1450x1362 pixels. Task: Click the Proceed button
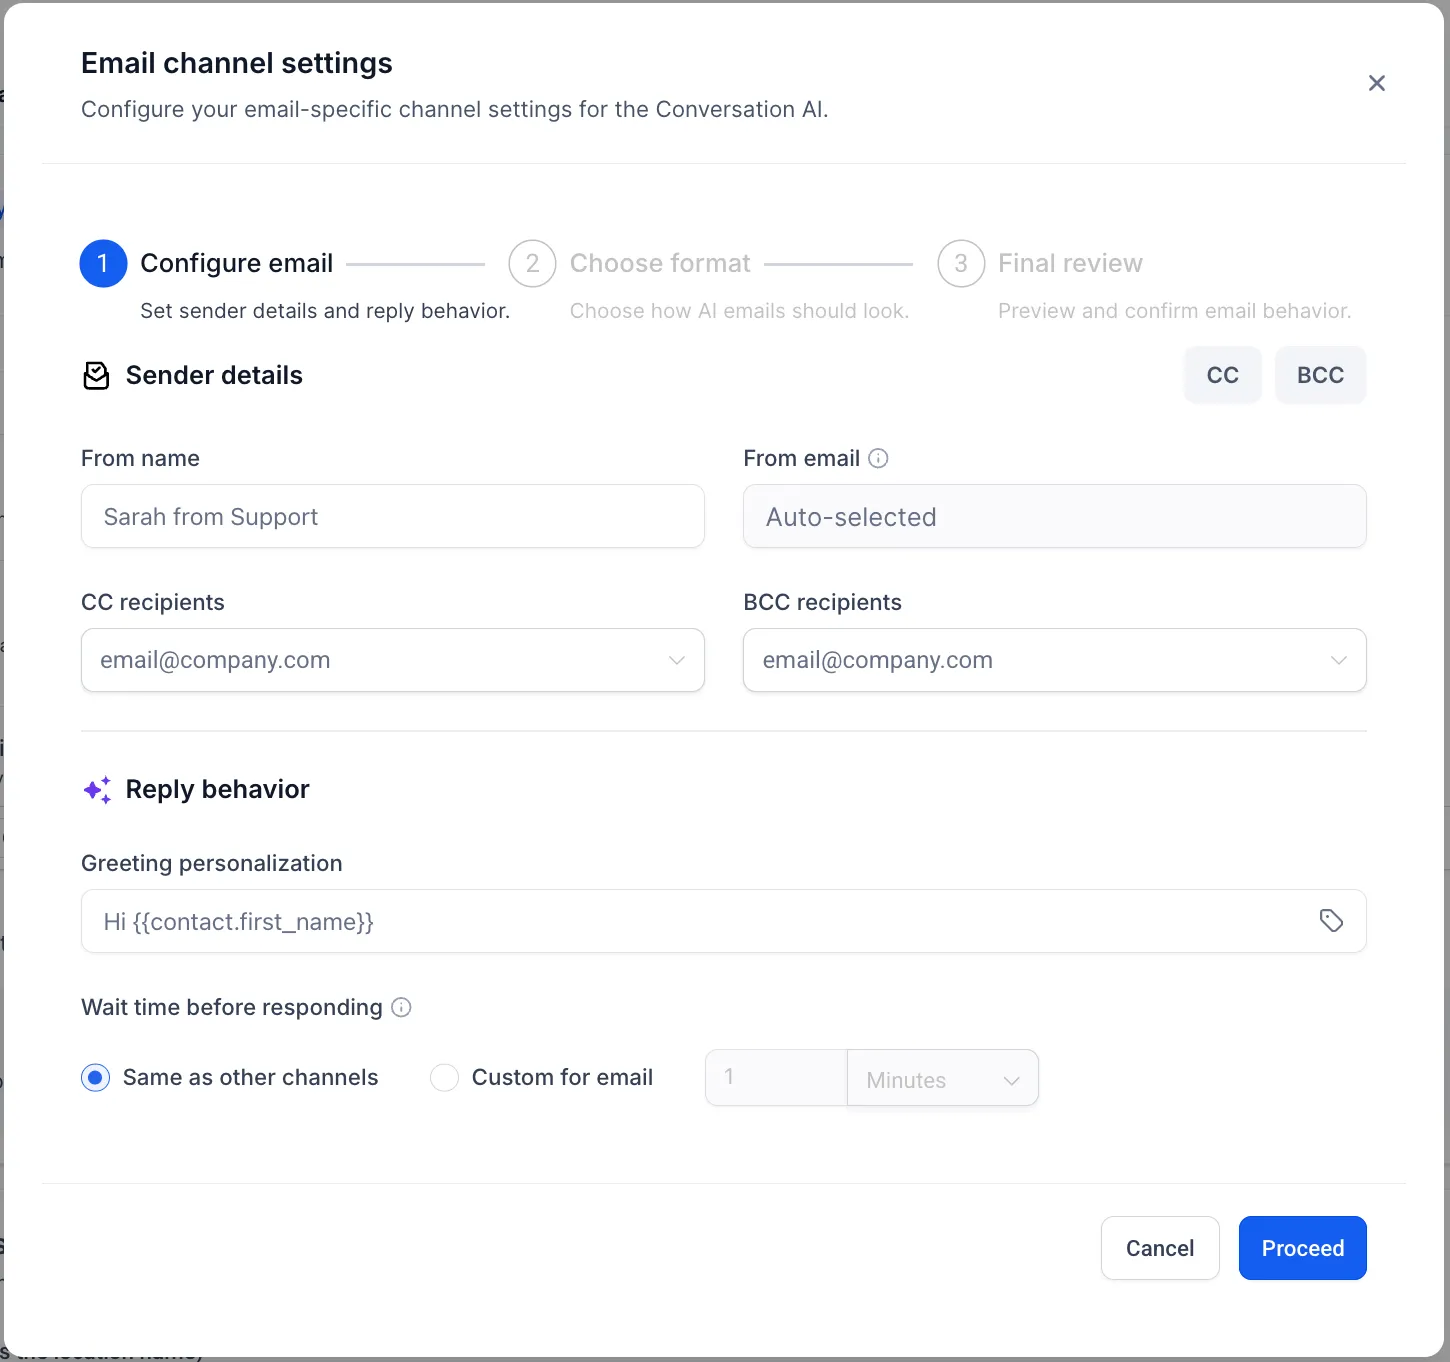click(x=1302, y=1248)
